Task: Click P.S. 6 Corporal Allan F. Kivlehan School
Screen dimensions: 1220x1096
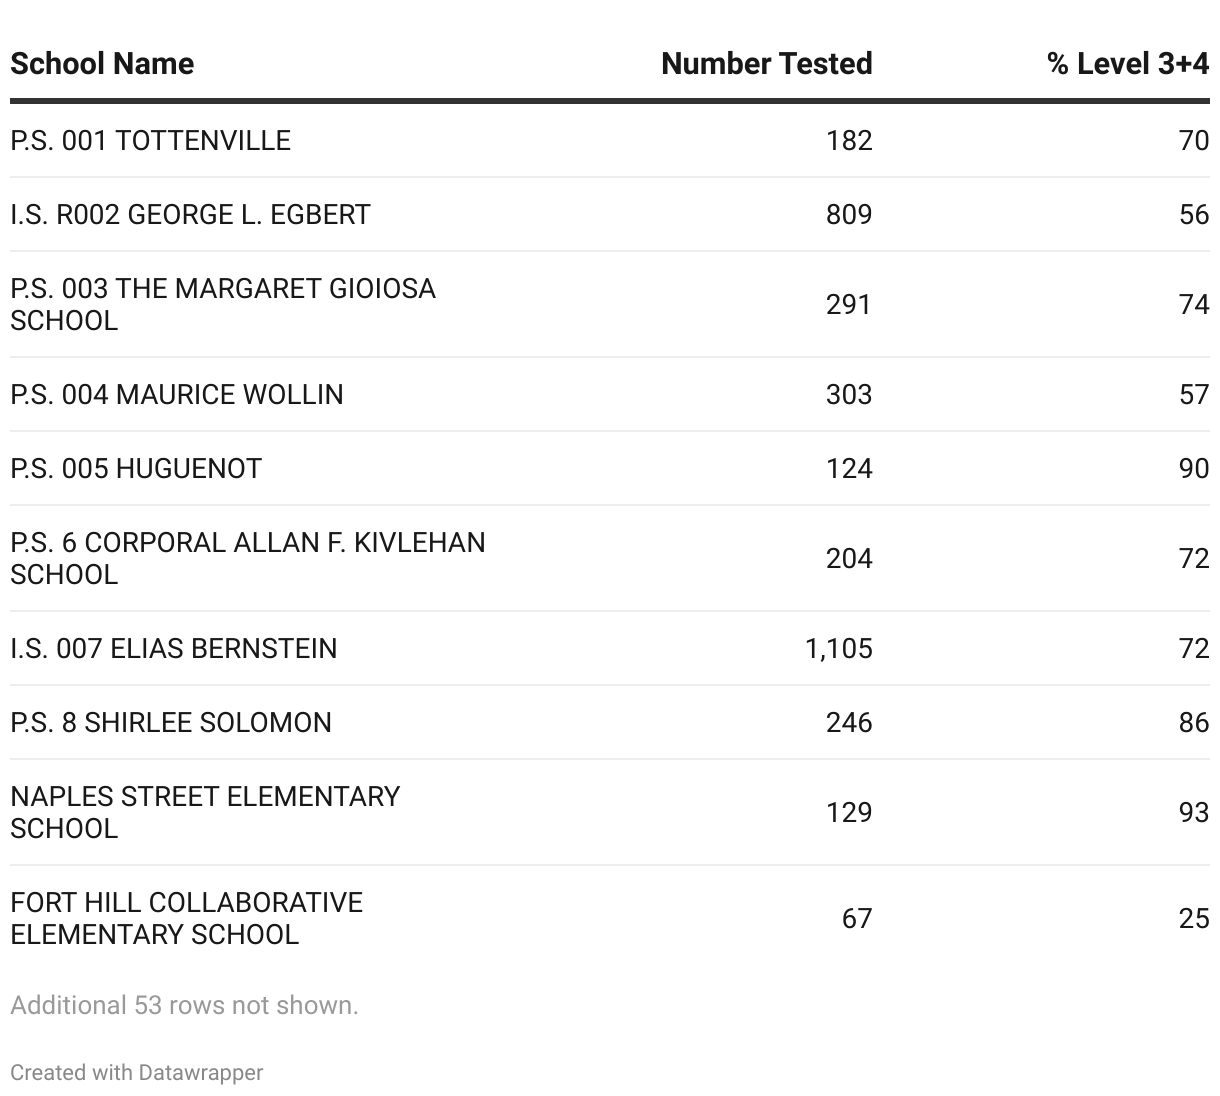Action: pyautogui.click(x=247, y=558)
